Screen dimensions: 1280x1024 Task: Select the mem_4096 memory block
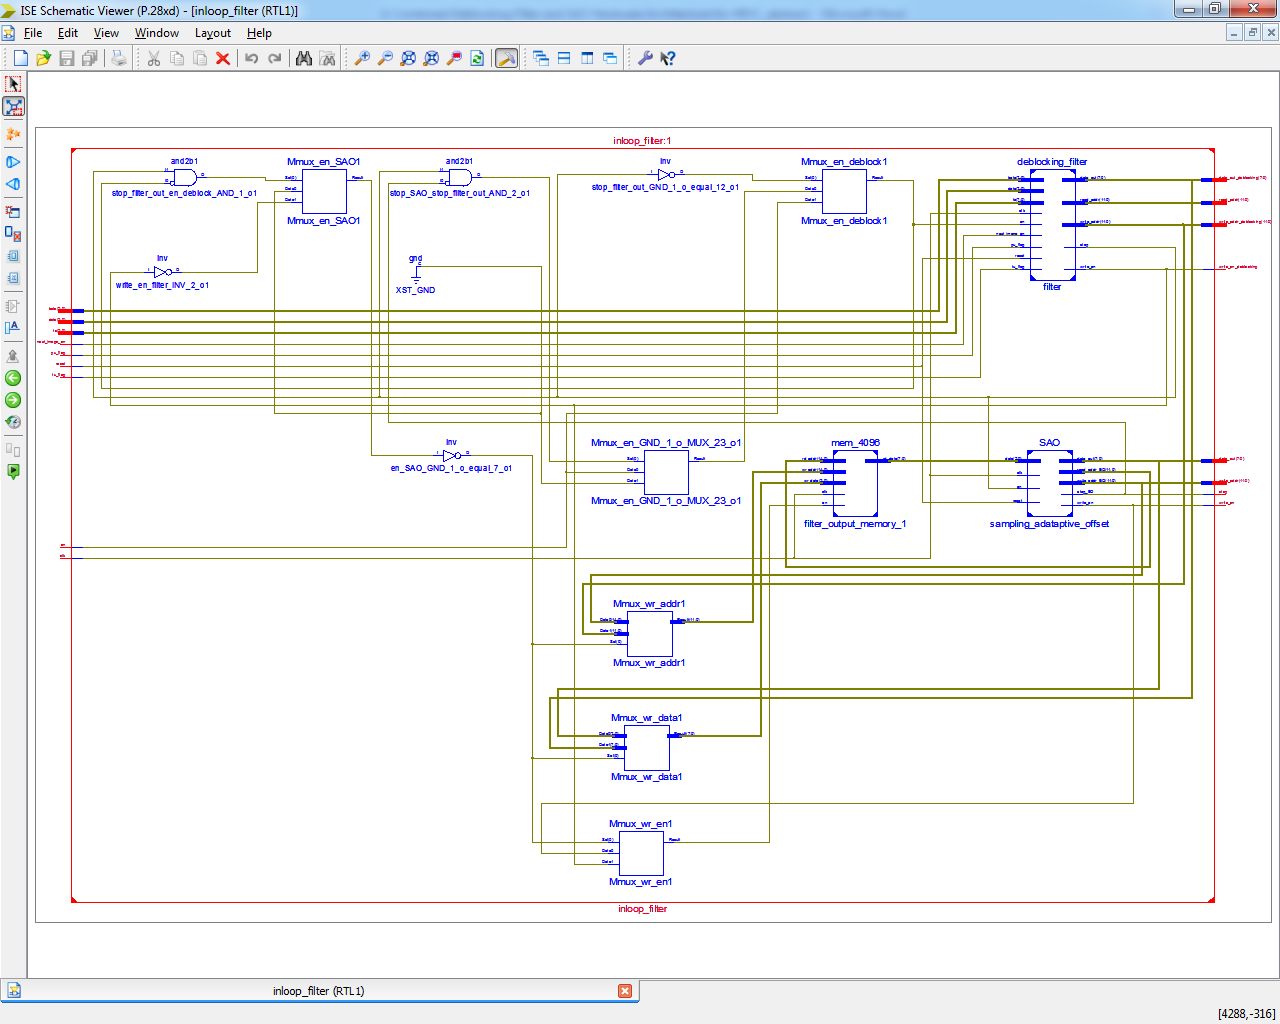855,483
